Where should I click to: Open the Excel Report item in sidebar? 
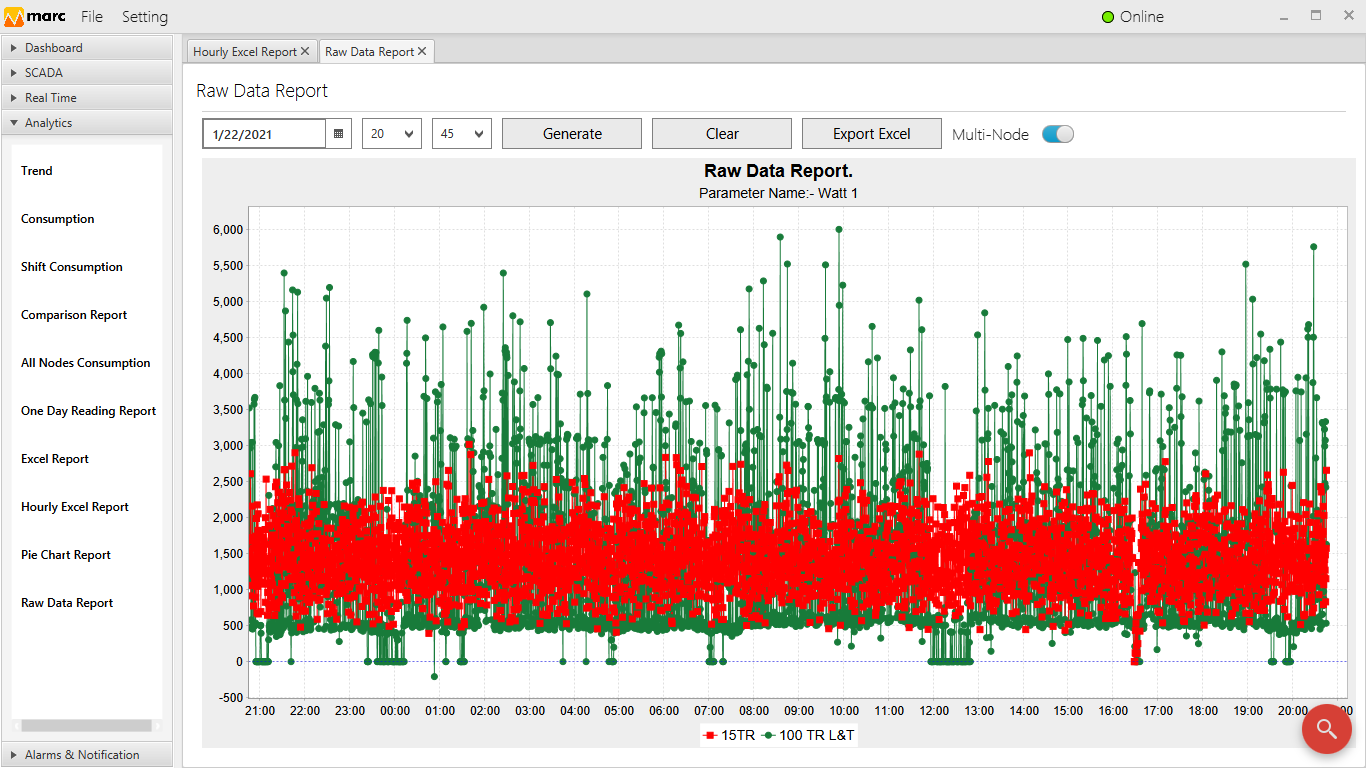point(55,459)
